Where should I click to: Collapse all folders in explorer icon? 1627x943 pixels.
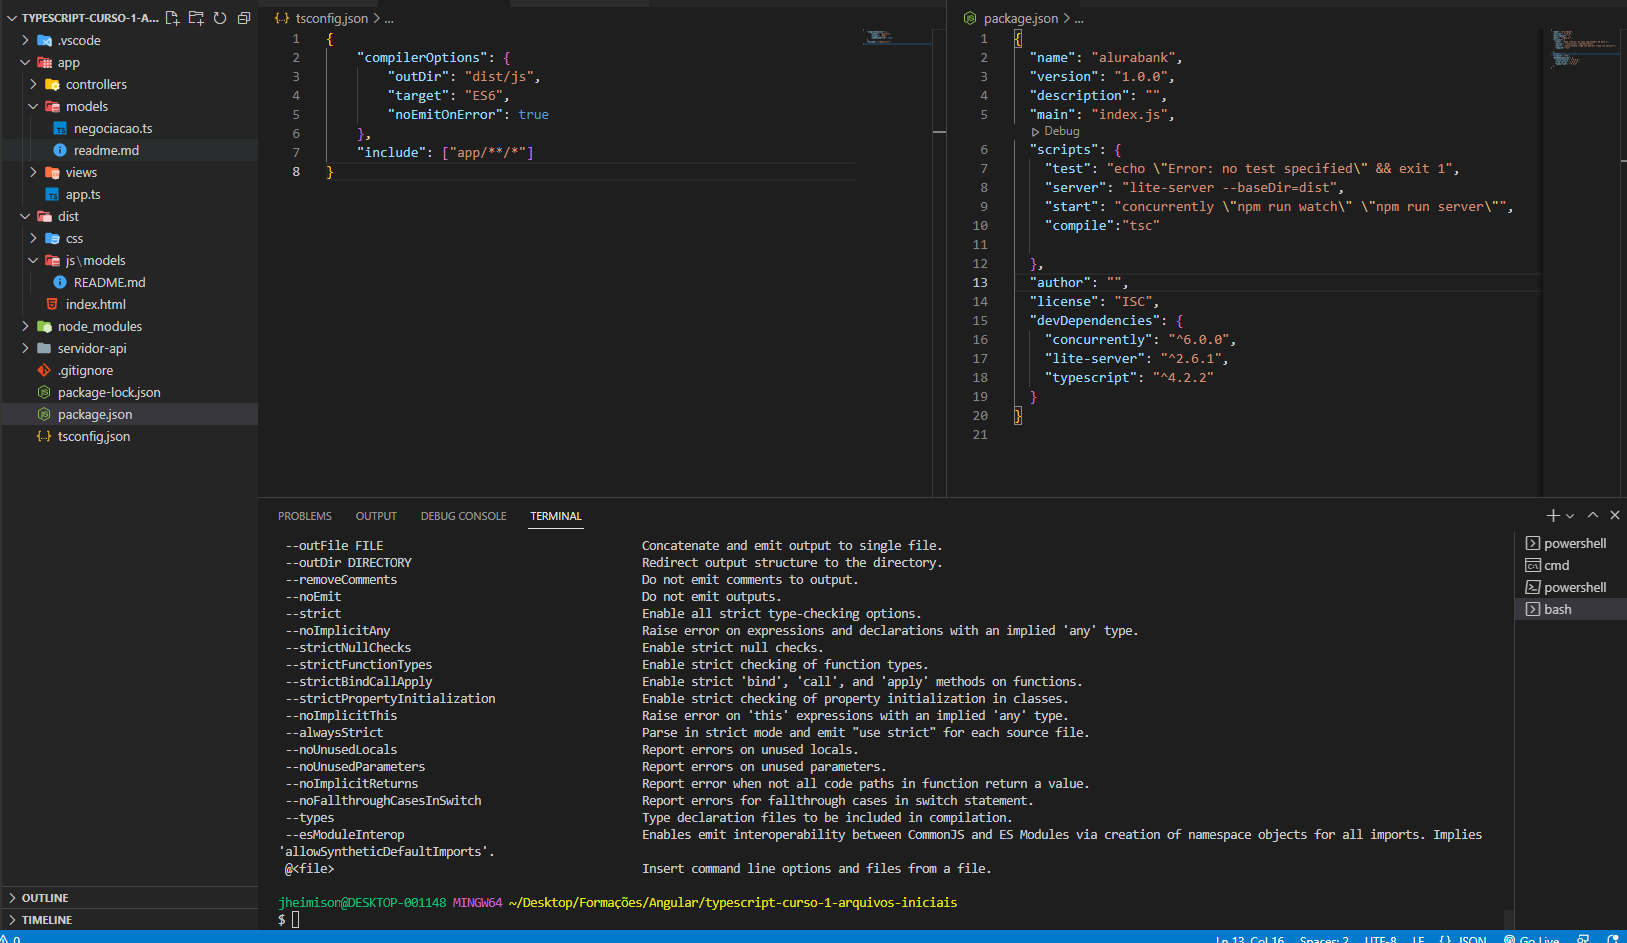click(x=244, y=18)
